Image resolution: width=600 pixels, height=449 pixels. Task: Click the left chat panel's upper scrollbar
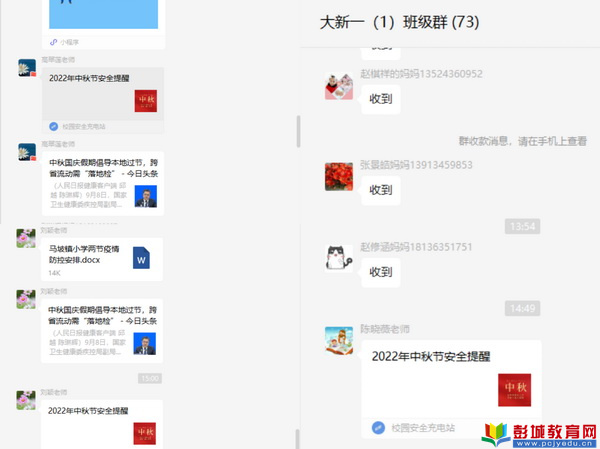[x=297, y=129]
